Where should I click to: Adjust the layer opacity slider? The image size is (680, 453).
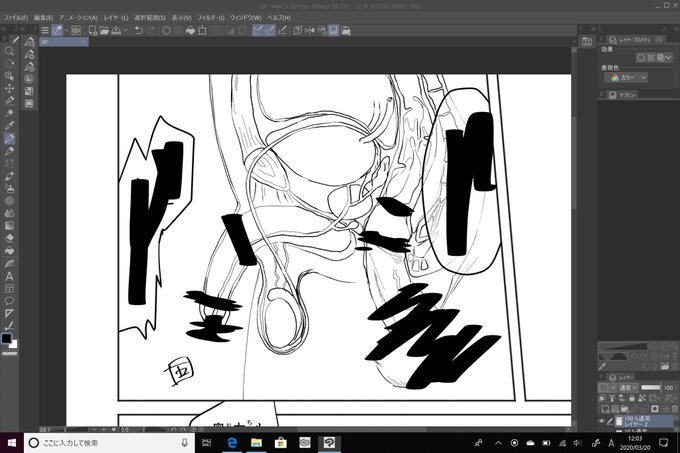pyautogui.click(x=651, y=388)
